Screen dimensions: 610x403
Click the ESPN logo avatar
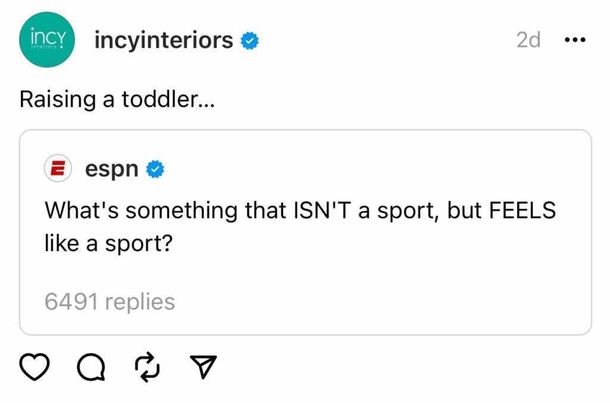click(x=59, y=170)
